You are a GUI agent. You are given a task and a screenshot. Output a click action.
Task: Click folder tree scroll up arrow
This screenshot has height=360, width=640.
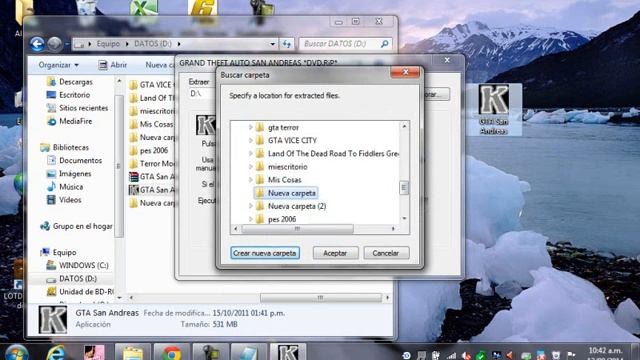tap(404, 126)
